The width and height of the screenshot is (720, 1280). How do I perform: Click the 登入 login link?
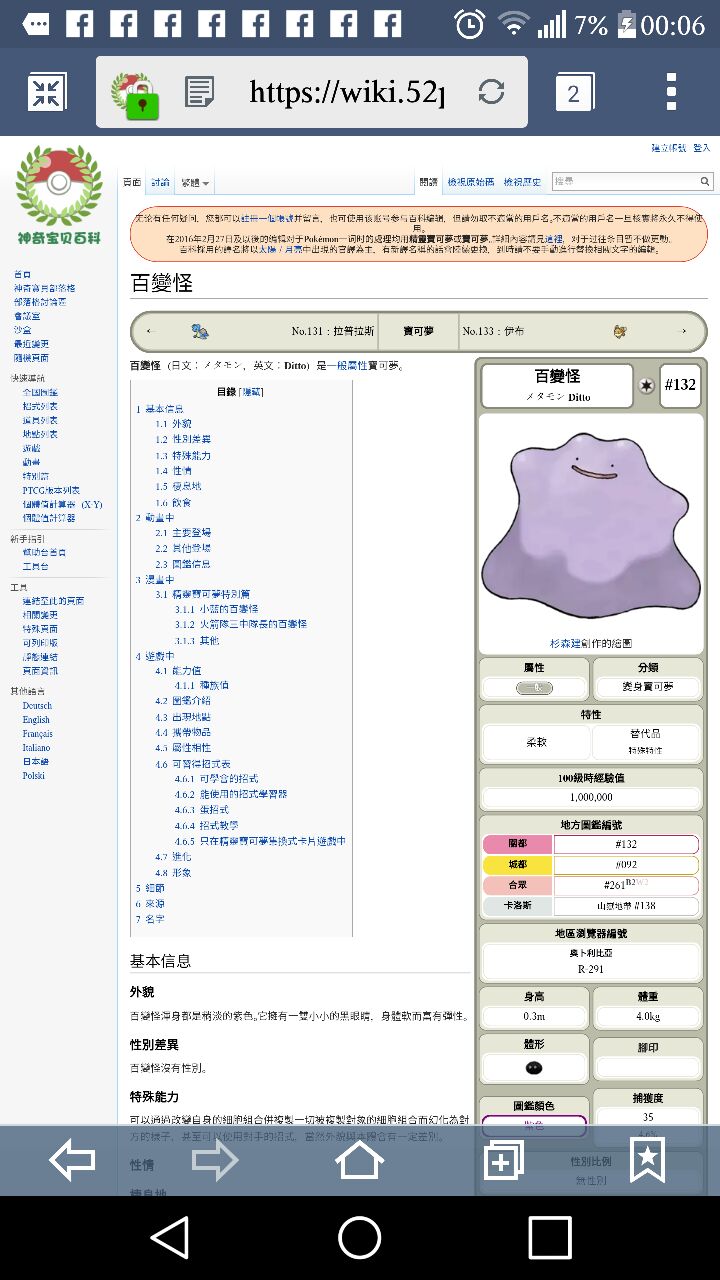[701, 148]
